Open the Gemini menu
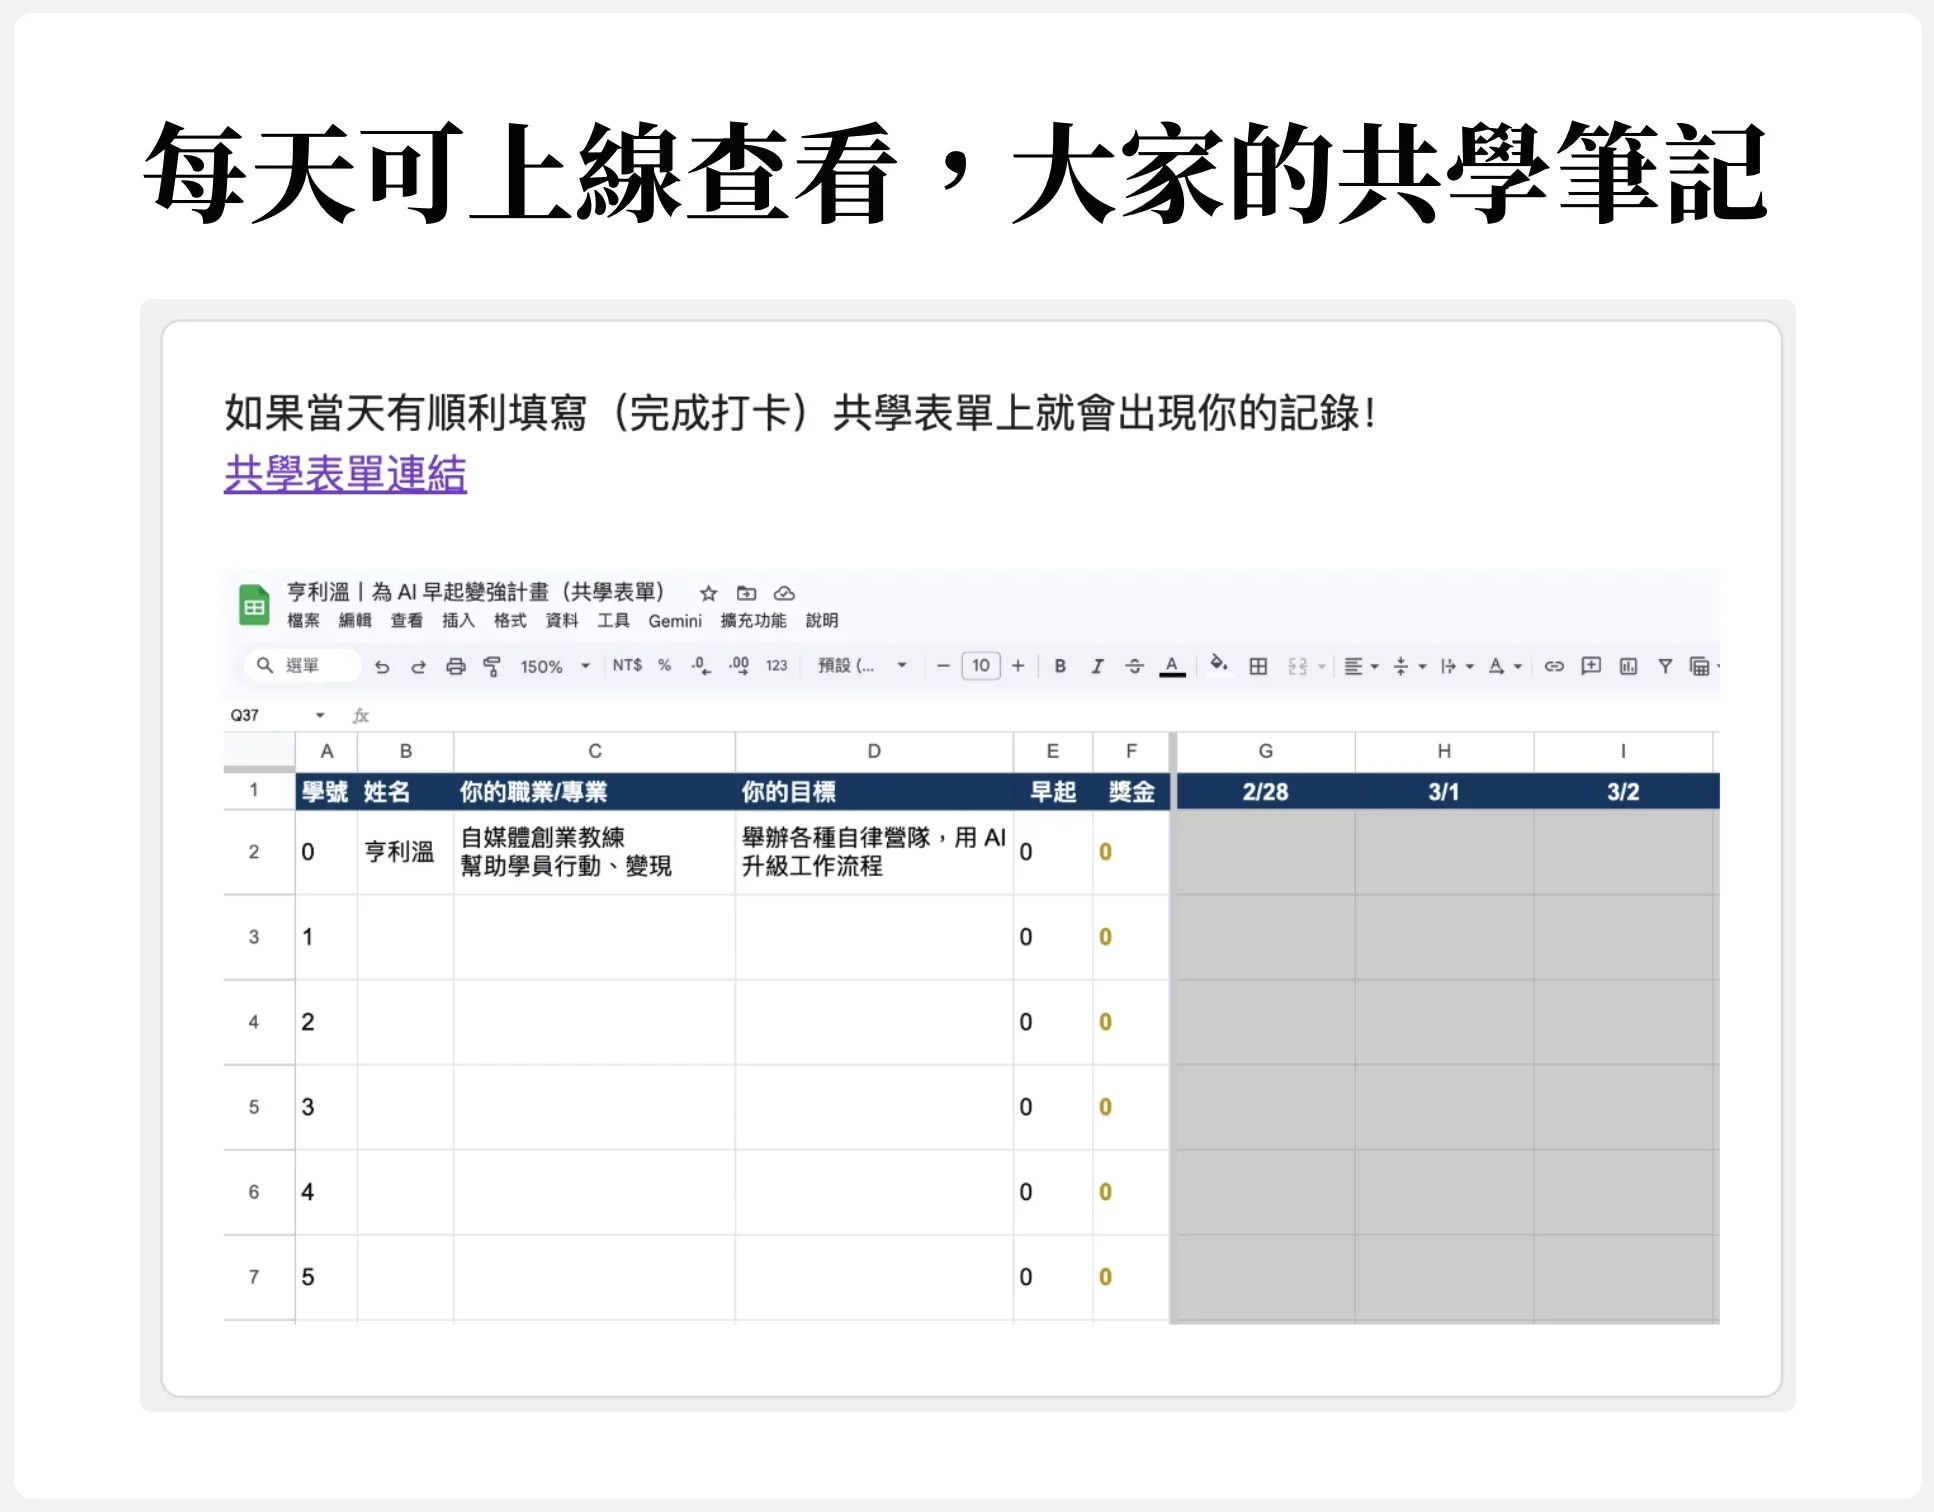Screen dimensions: 1934x1512 click(676, 620)
